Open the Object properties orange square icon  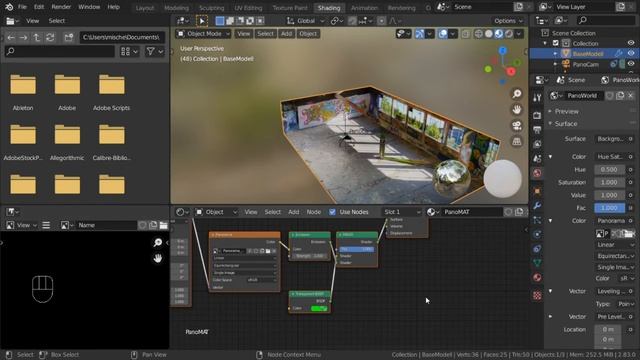pyautogui.click(x=537, y=191)
